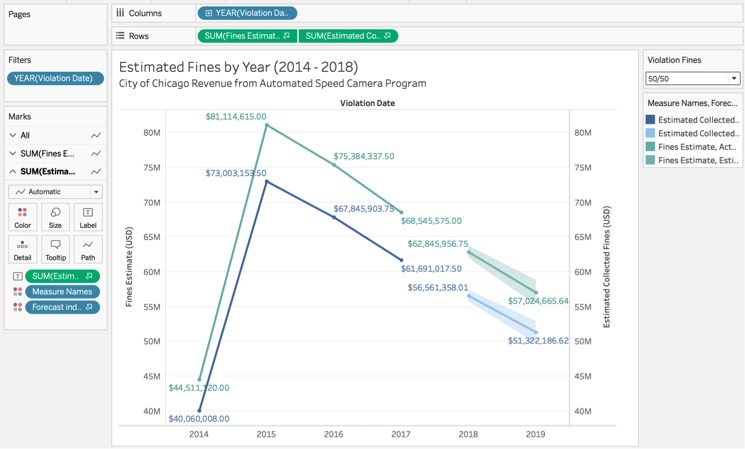Expand the SUM(Fines E... marks section
This screenshot has width=745, height=449.
point(13,153)
